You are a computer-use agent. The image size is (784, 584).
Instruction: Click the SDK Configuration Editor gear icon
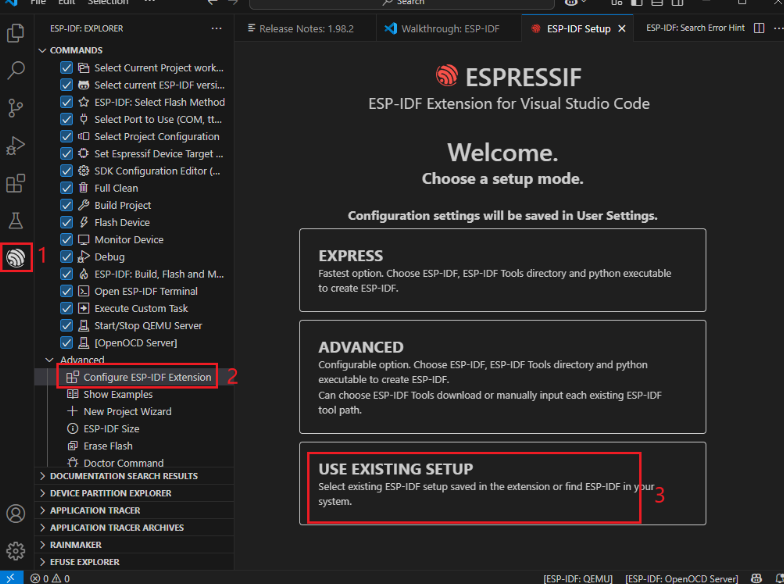[x=84, y=171]
